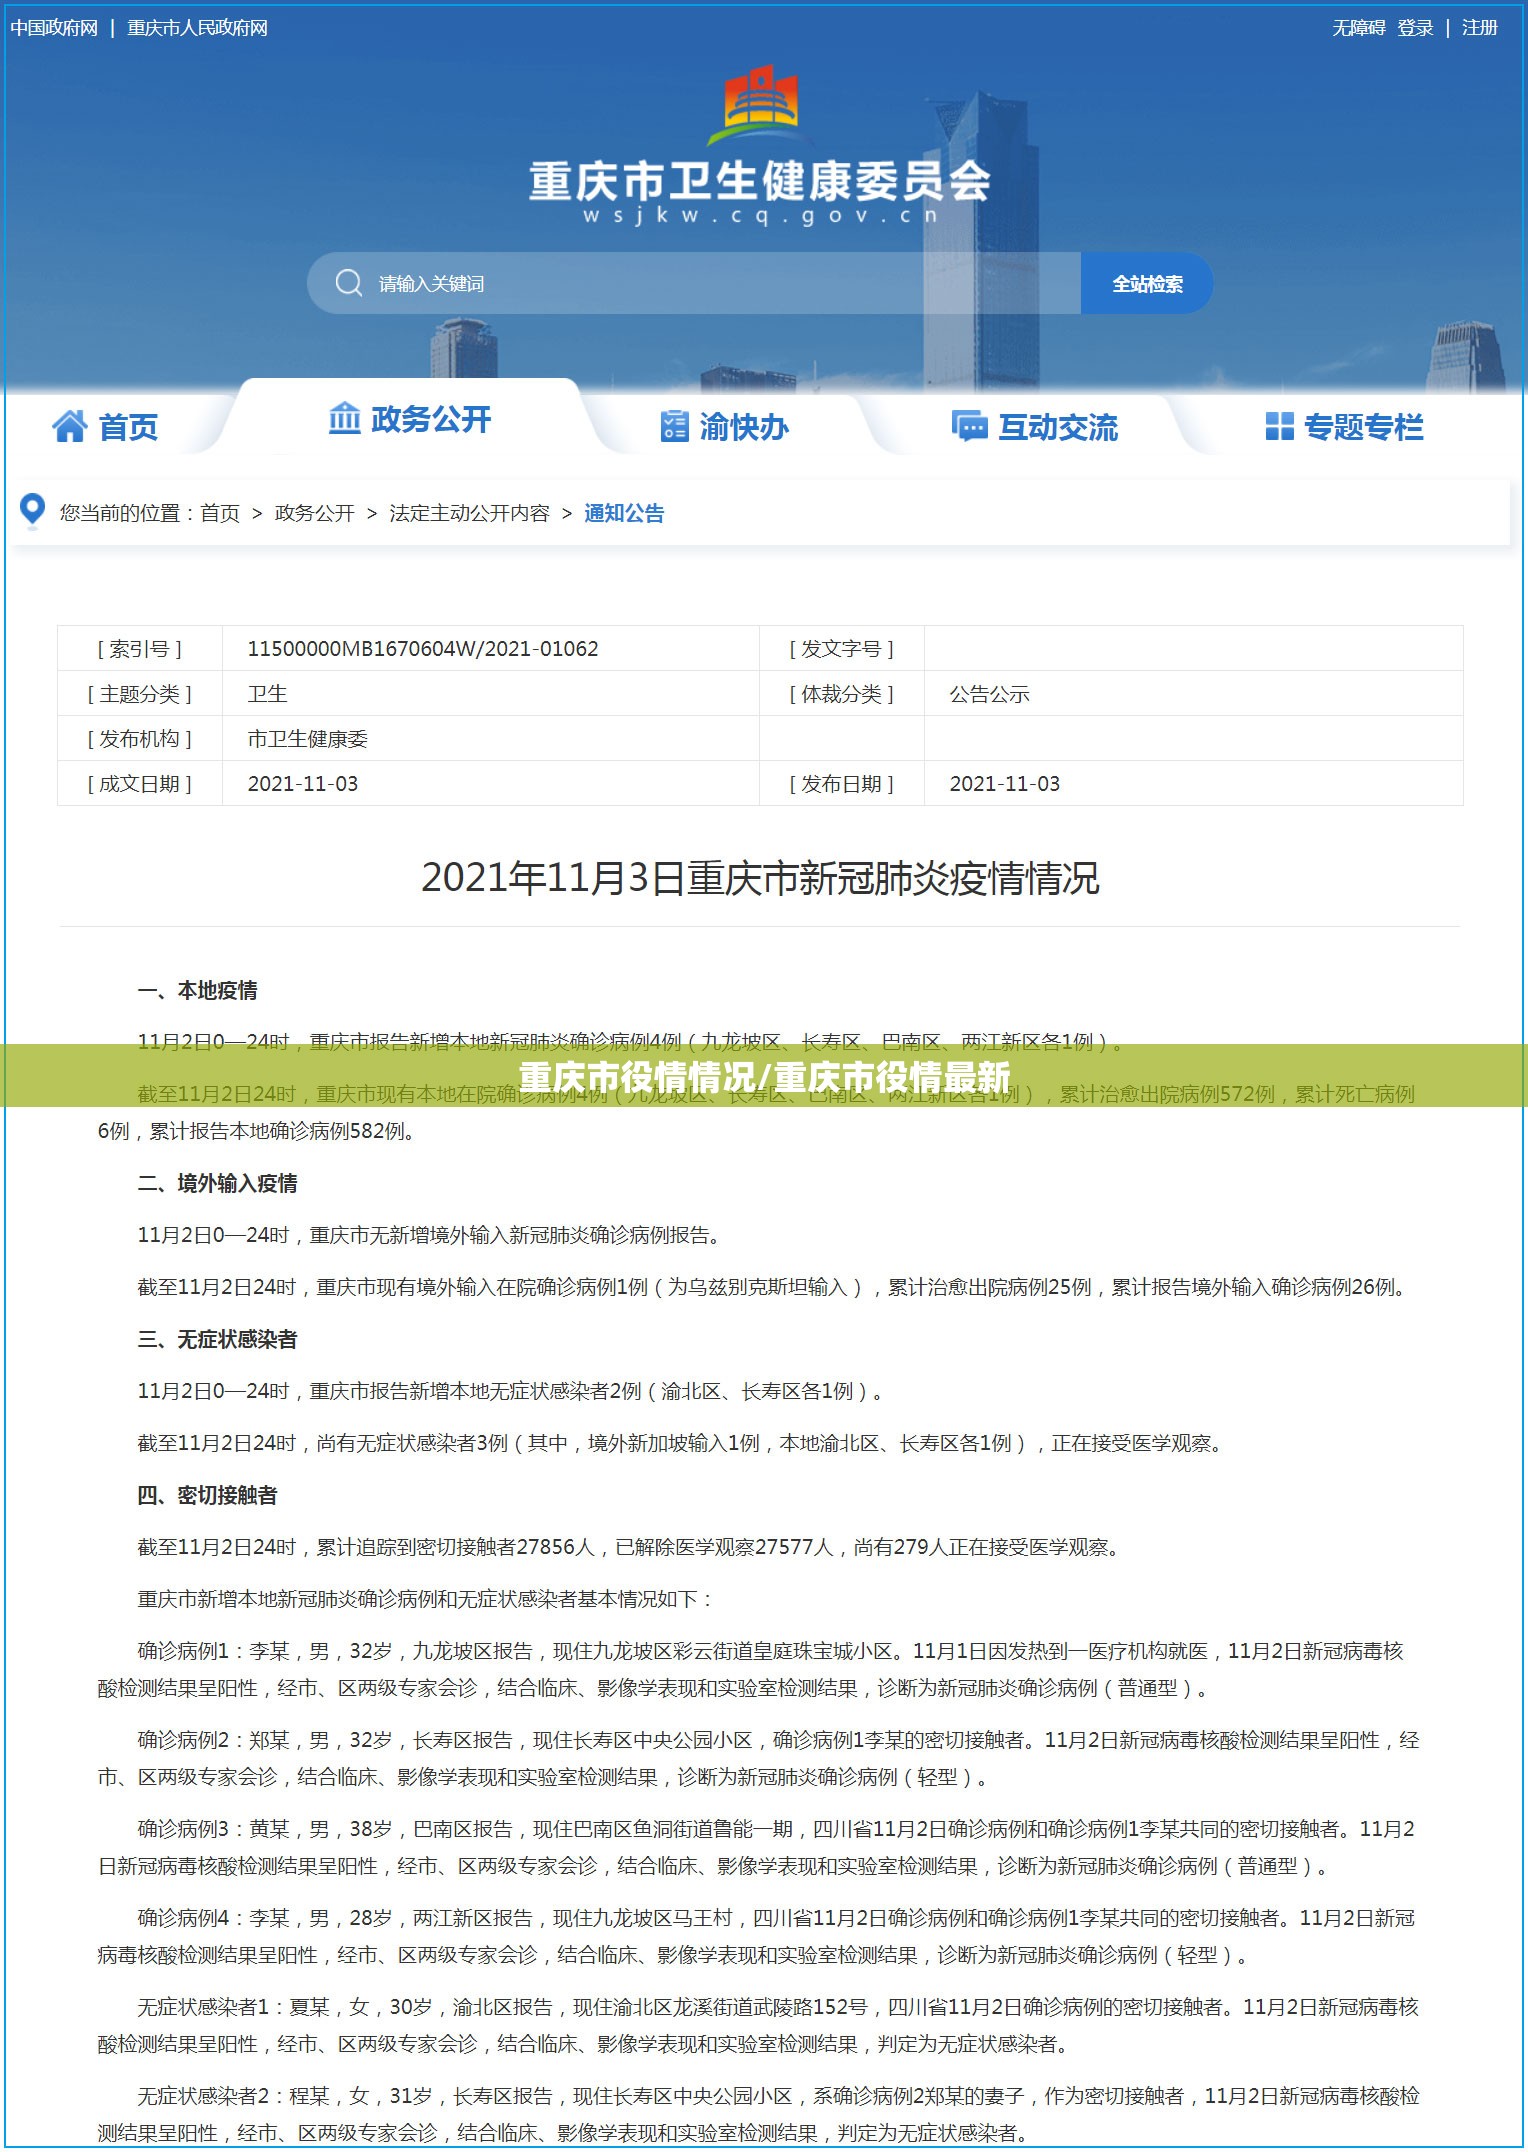Click the 注册 register link
The width and height of the screenshot is (1528, 2152).
(1480, 28)
